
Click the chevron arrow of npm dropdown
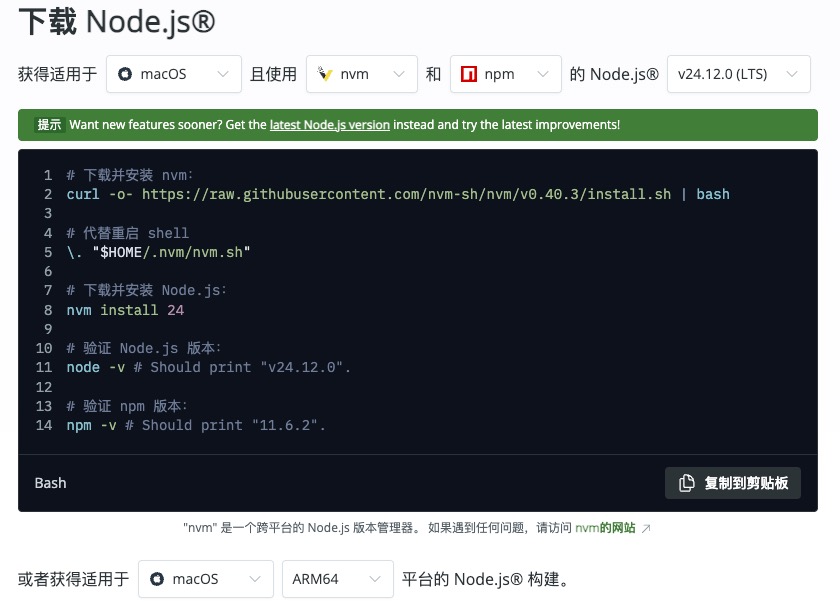pos(543,74)
